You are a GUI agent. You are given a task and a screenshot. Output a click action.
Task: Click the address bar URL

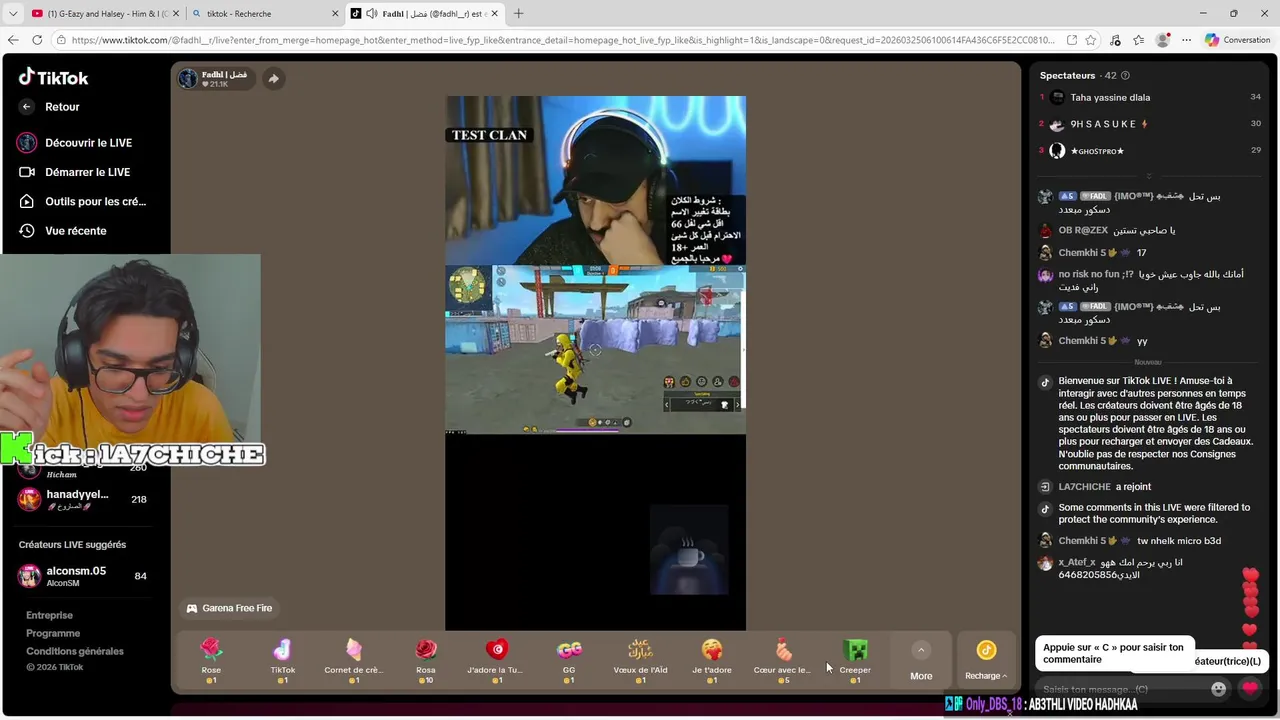click(x=563, y=40)
